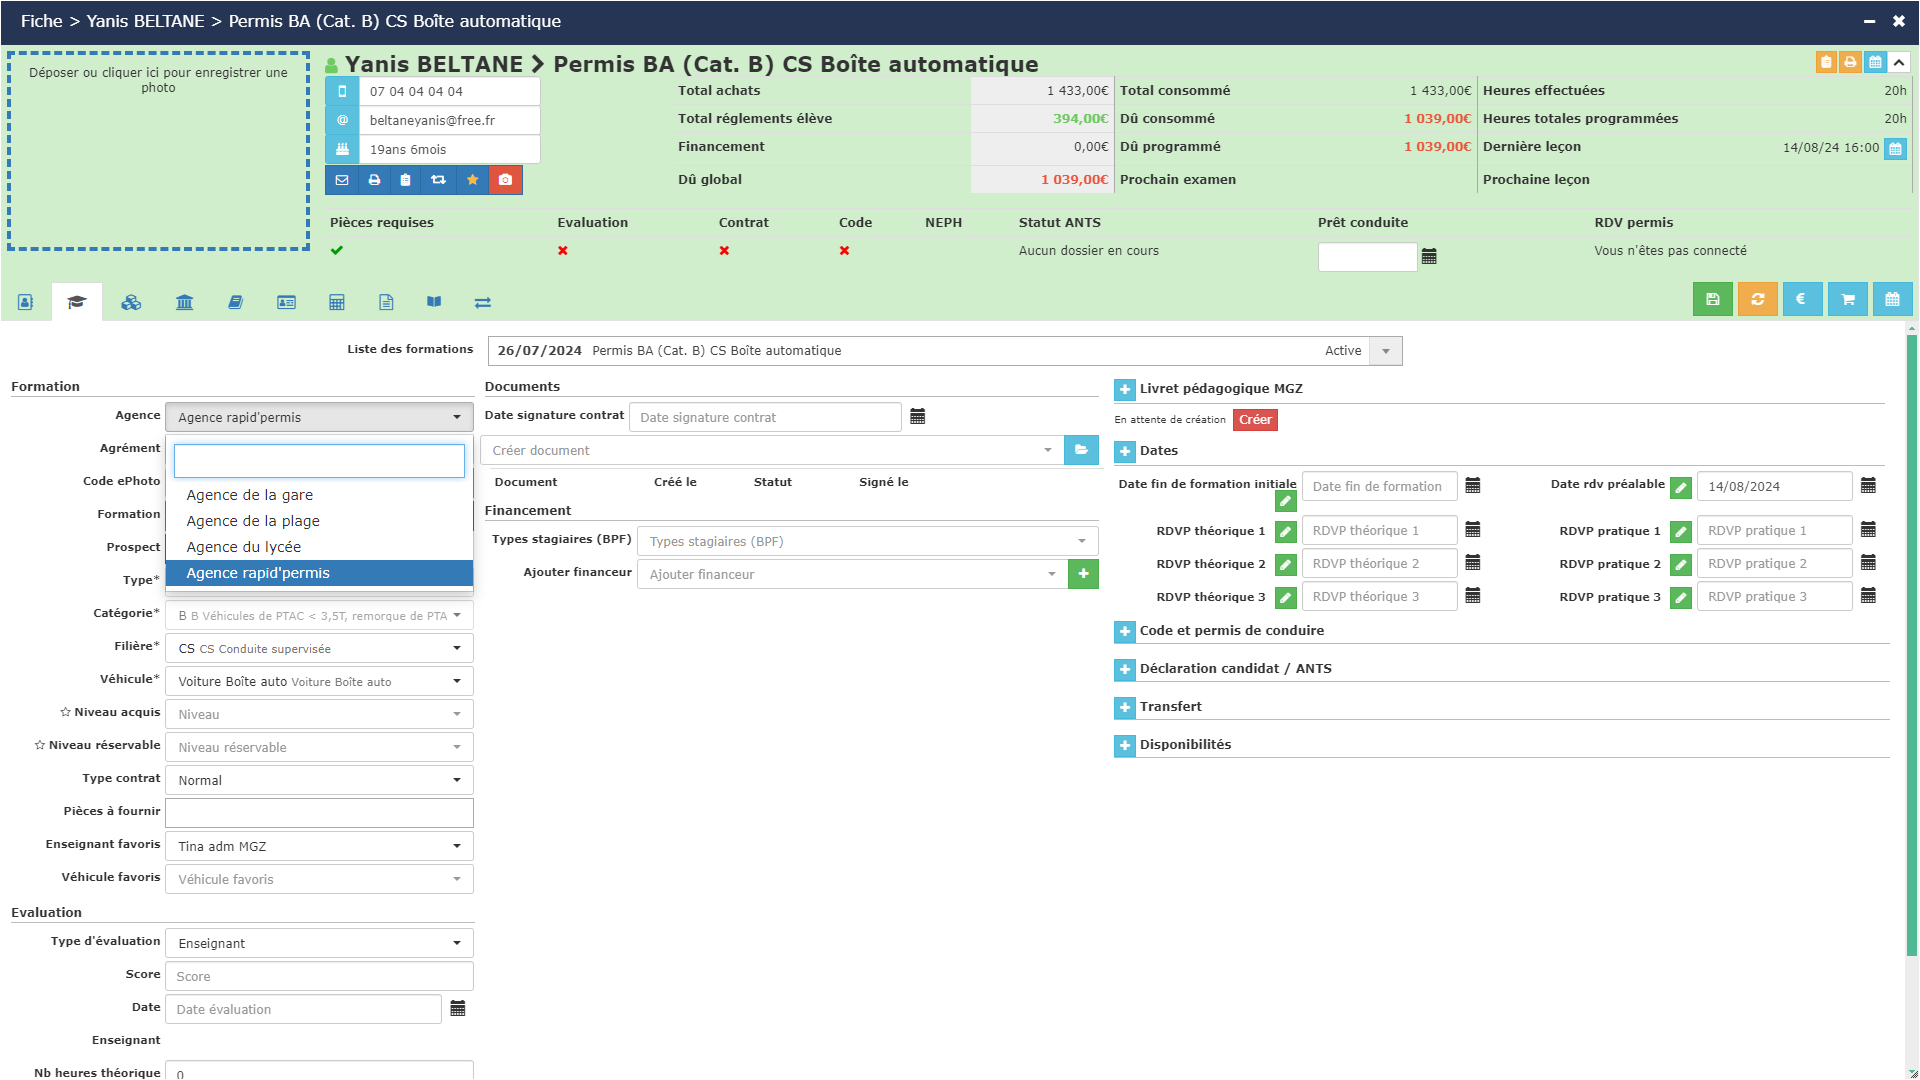The height and width of the screenshot is (1080, 1920).
Task: Open the Liste des formations dropdown
Action: [x=1385, y=351]
